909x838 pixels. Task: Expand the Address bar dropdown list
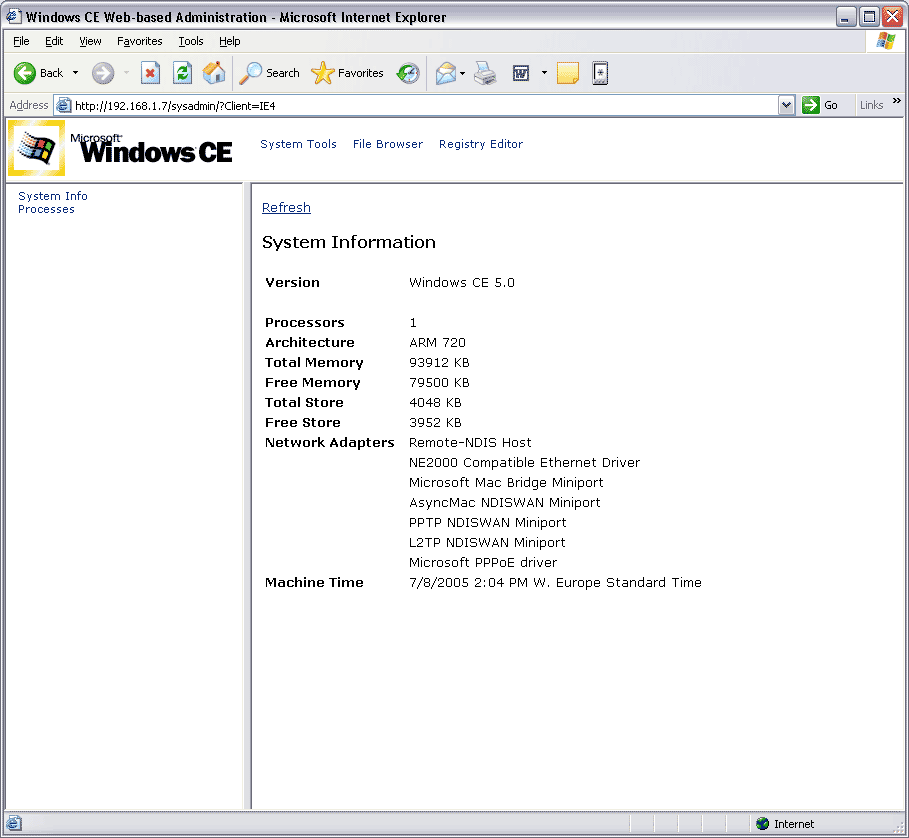[x=786, y=105]
